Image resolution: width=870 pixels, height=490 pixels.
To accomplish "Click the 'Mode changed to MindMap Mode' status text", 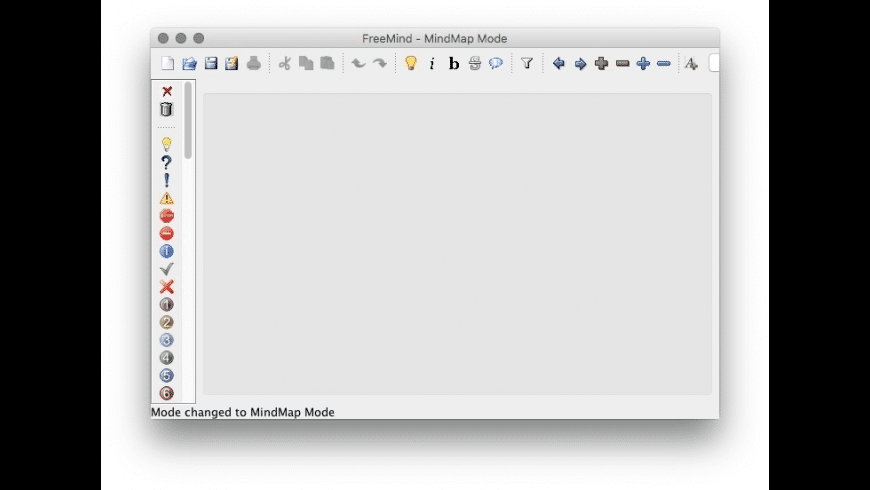I will tap(242, 412).
